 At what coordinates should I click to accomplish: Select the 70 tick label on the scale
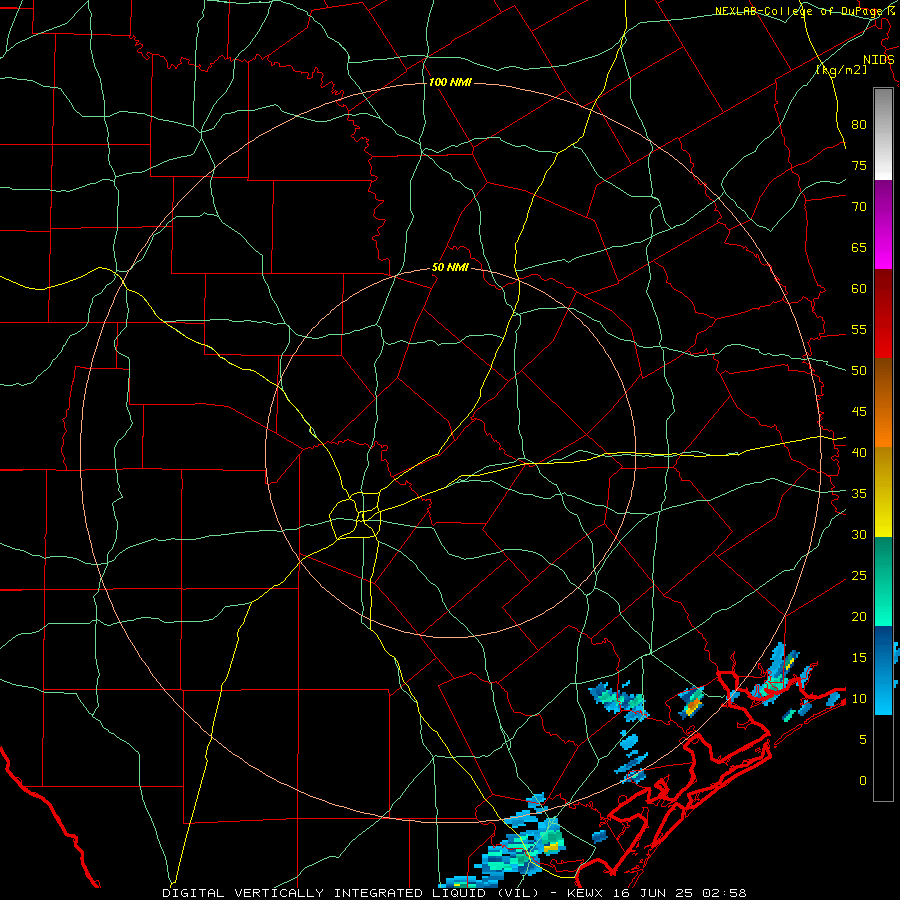pos(859,207)
